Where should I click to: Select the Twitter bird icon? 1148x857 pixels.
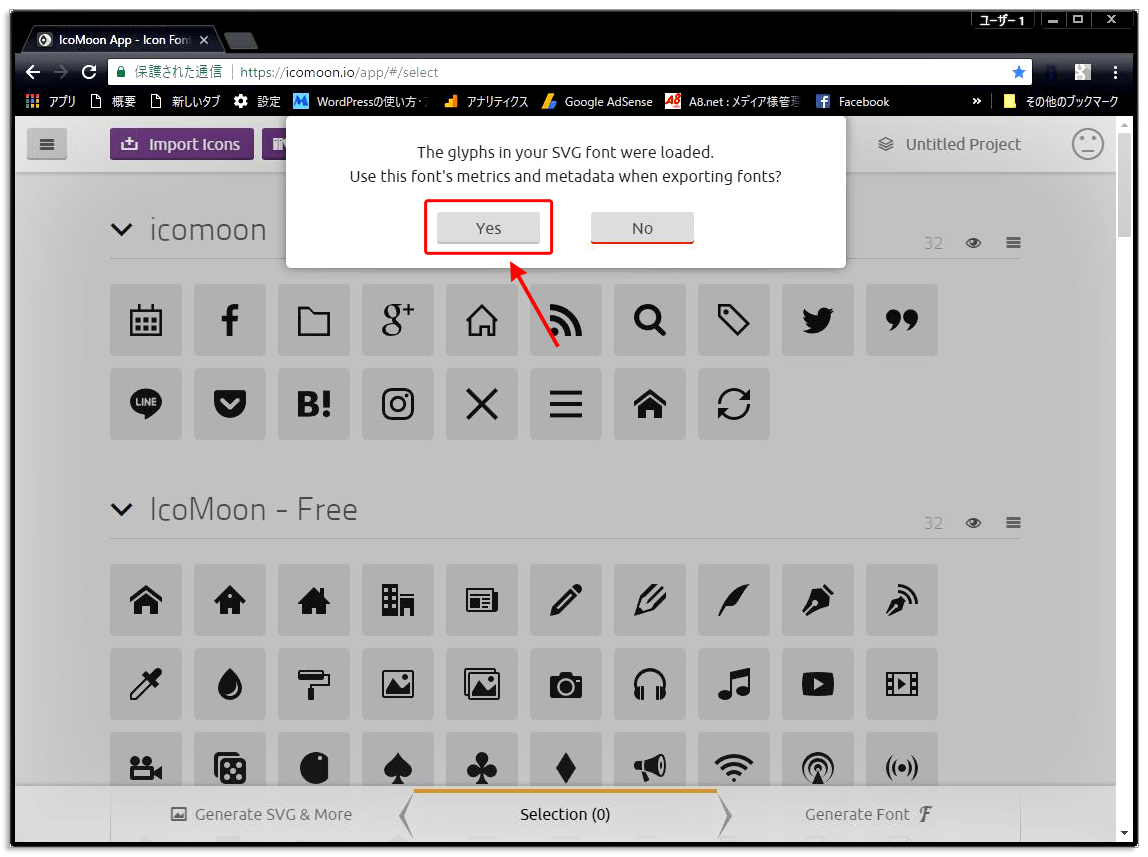pyautogui.click(x=818, y=320)
